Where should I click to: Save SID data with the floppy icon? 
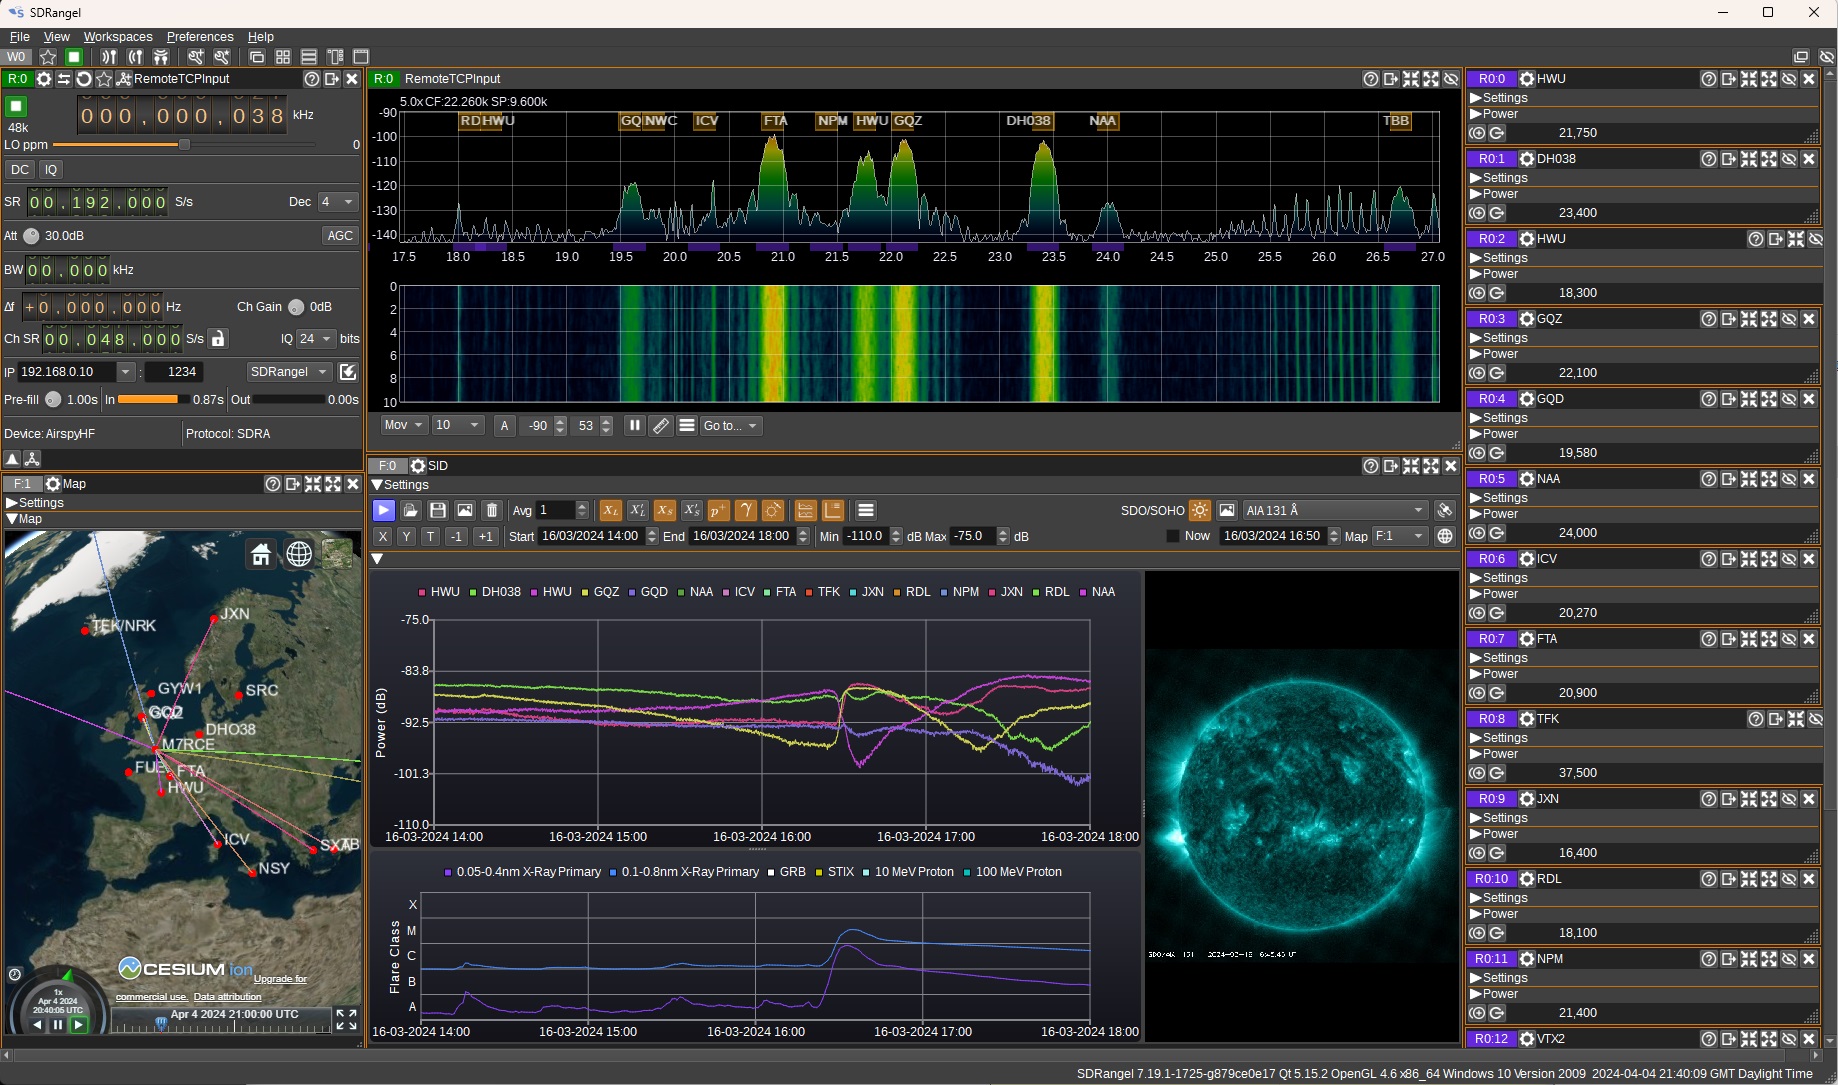437,511
